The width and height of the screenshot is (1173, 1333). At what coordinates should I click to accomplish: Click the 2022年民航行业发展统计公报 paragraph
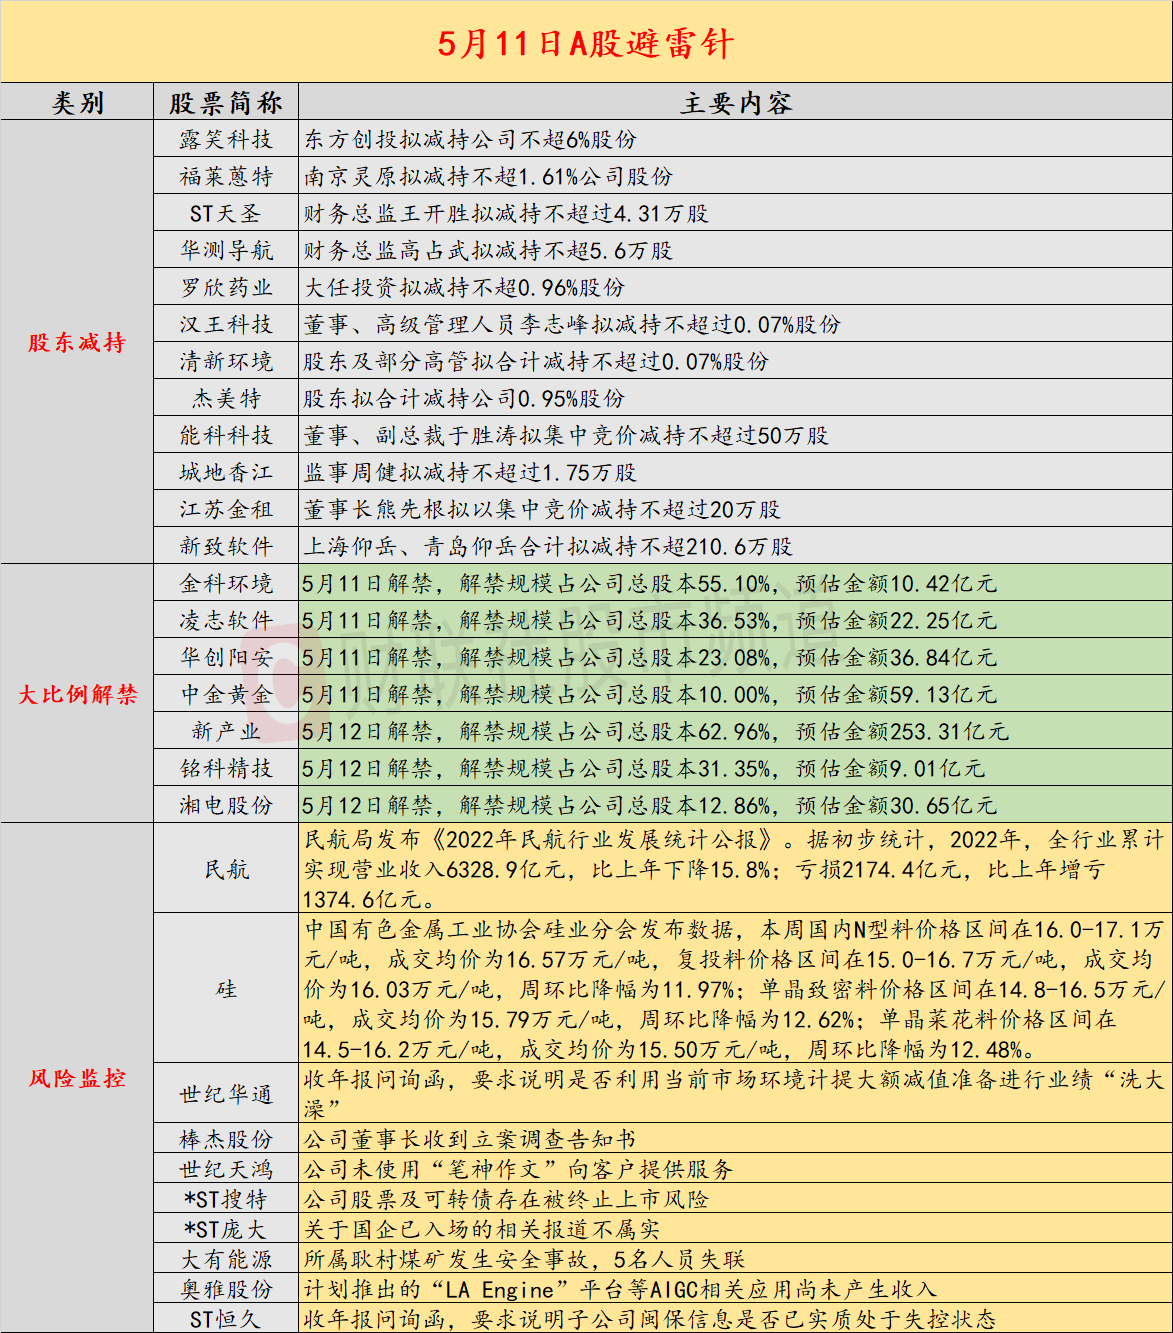coord(734,869)
